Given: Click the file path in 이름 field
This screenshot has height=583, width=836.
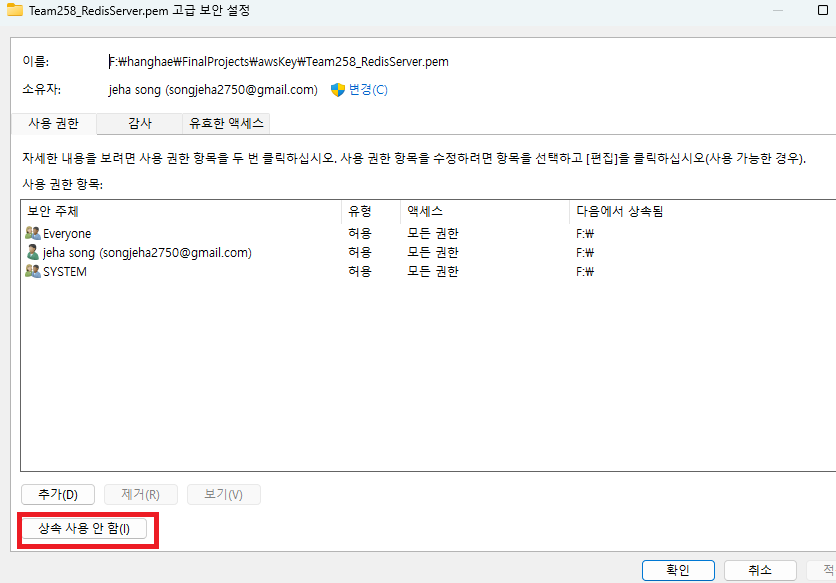Looking at the screenshot, I should click(x=279, y=62).
